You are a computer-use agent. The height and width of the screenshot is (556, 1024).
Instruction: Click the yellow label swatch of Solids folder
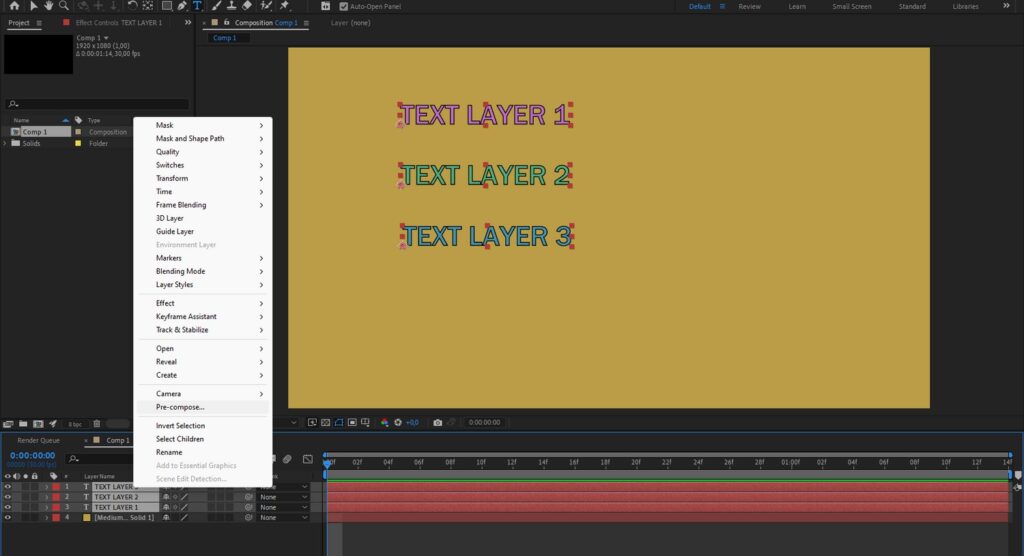(x=78, y=144)
